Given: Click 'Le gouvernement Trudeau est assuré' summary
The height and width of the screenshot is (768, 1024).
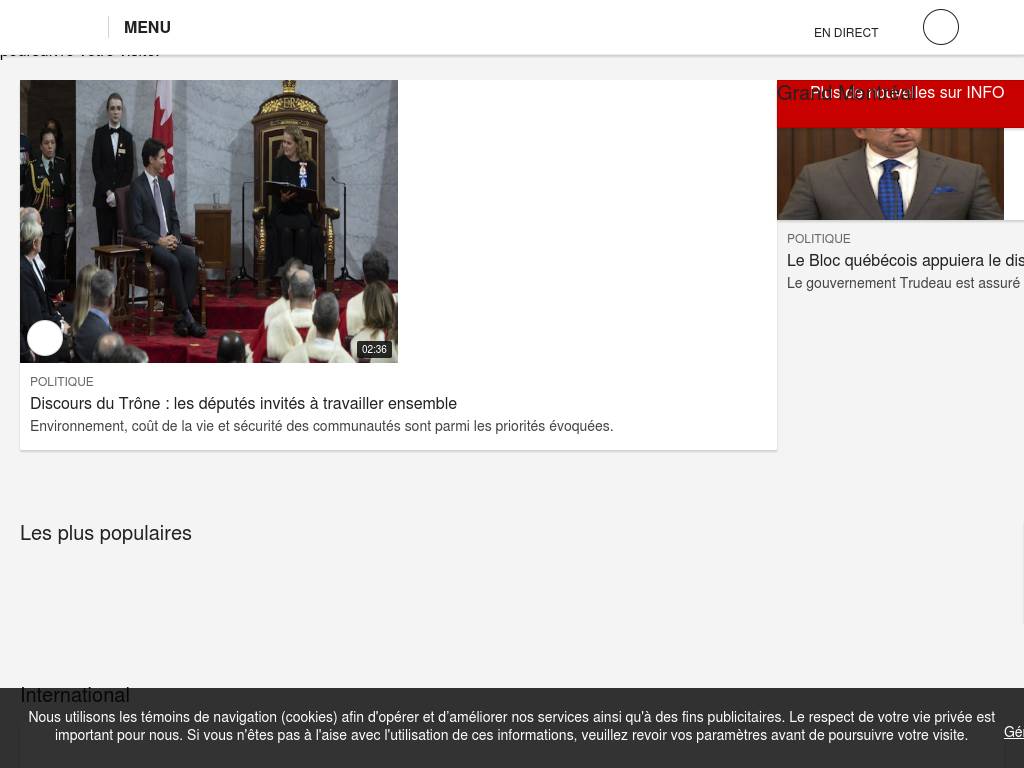Looking at the screenshot, I should (903, 283).
